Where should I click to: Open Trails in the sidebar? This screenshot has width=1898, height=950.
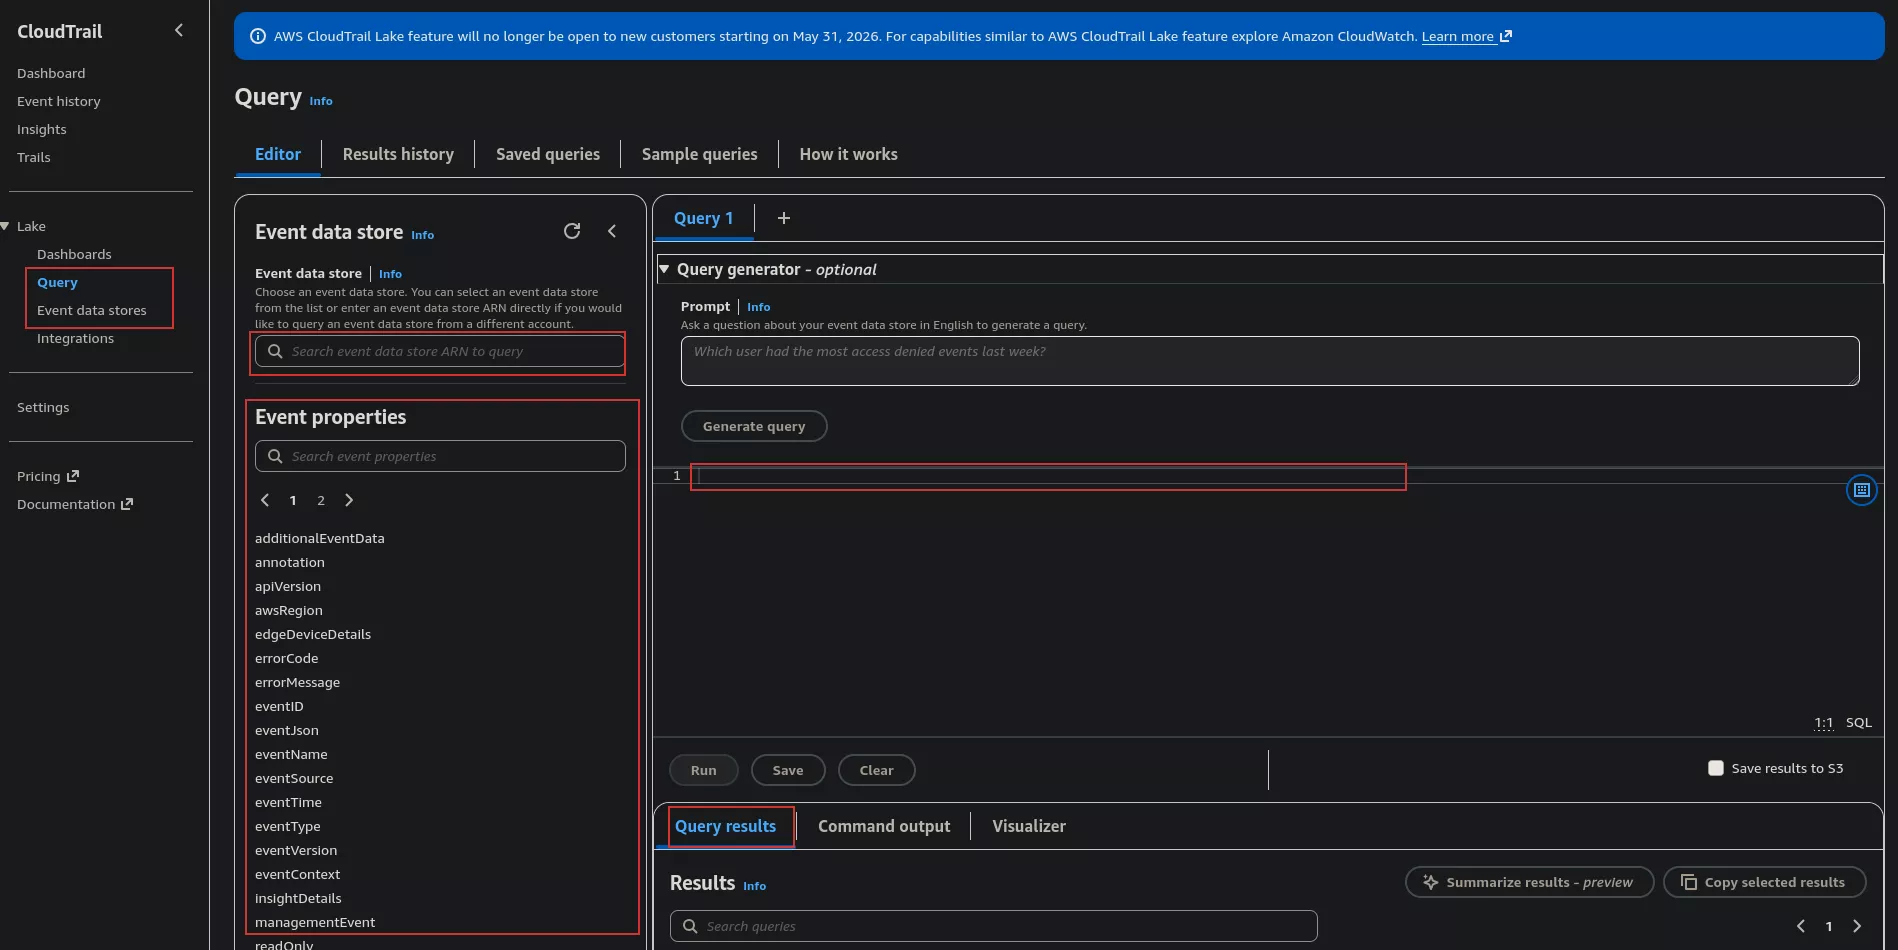(34, 157)
